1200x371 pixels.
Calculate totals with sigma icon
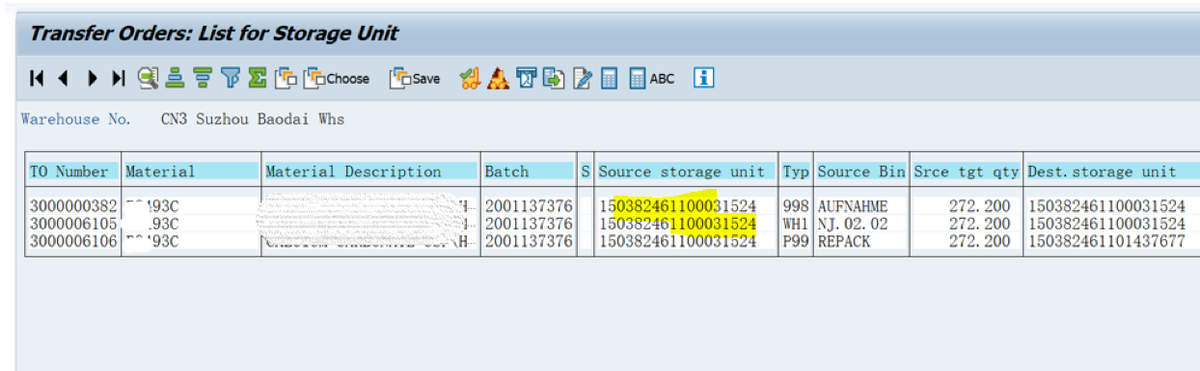click(x=257, y=78)
